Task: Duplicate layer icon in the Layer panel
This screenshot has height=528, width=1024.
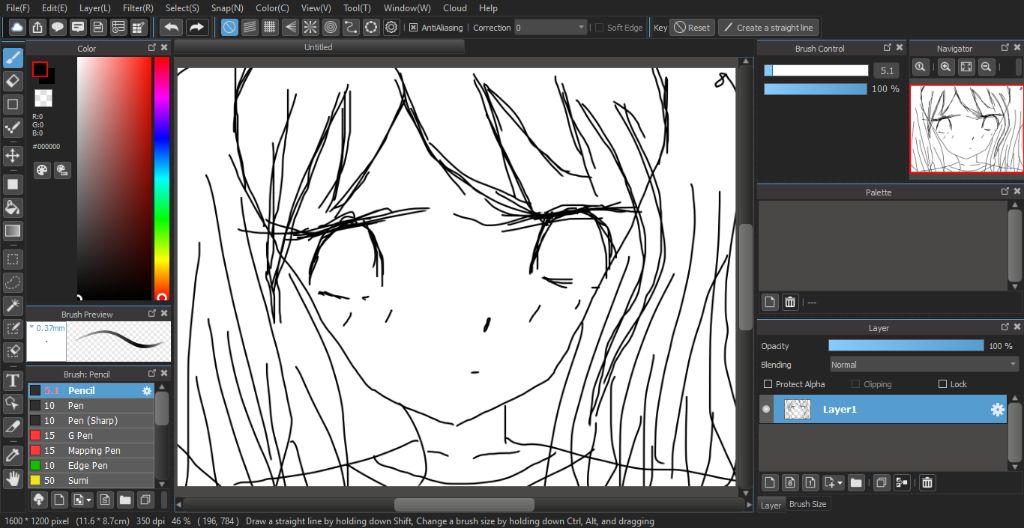Action: point(881,483)
